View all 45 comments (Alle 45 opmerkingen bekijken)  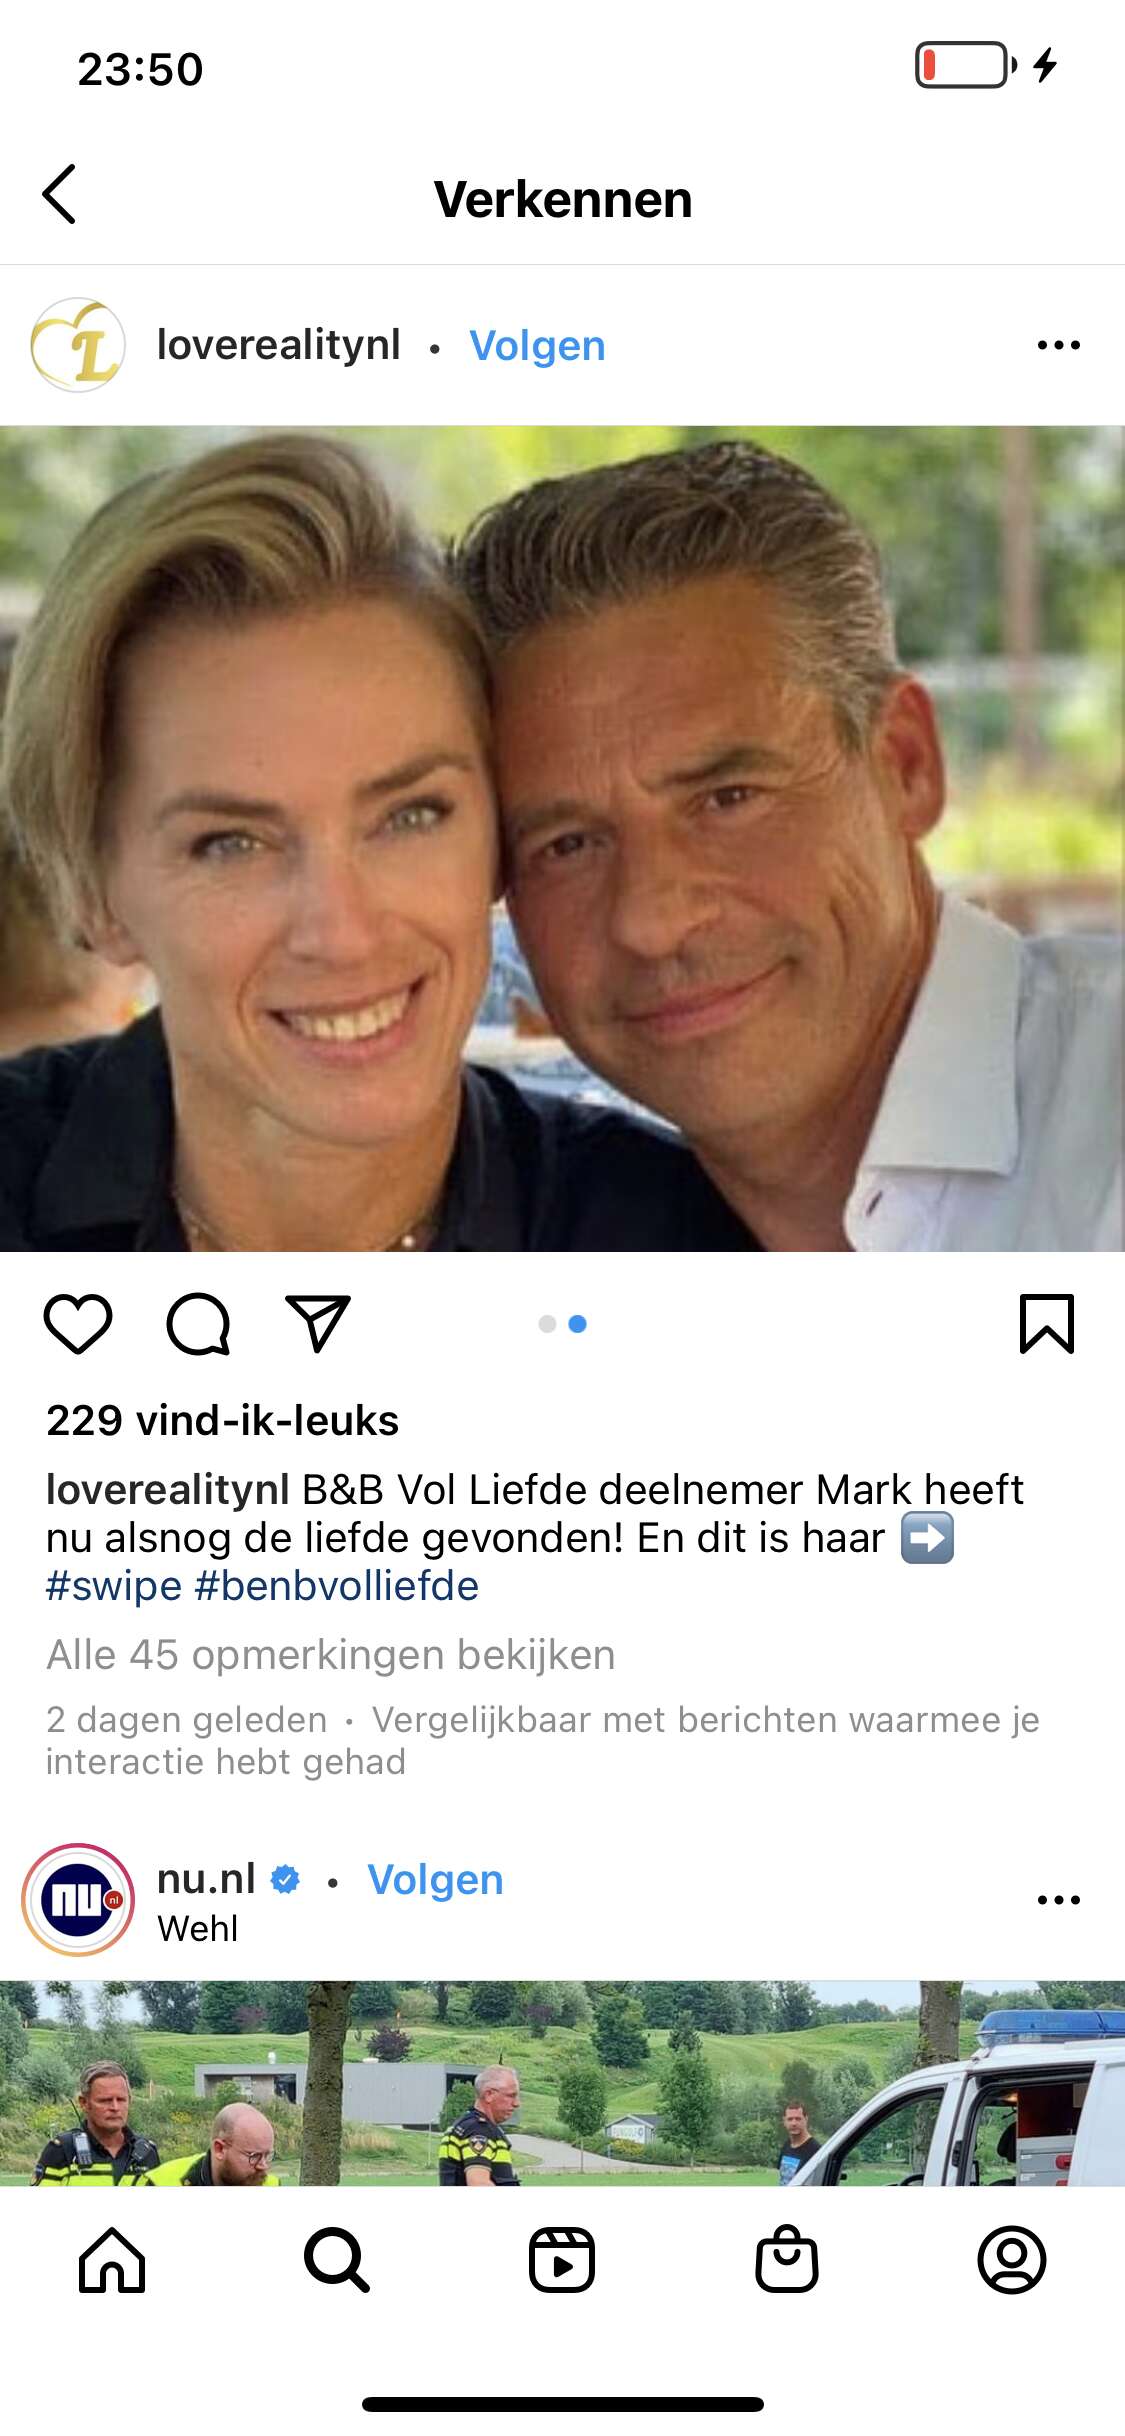331,1655
